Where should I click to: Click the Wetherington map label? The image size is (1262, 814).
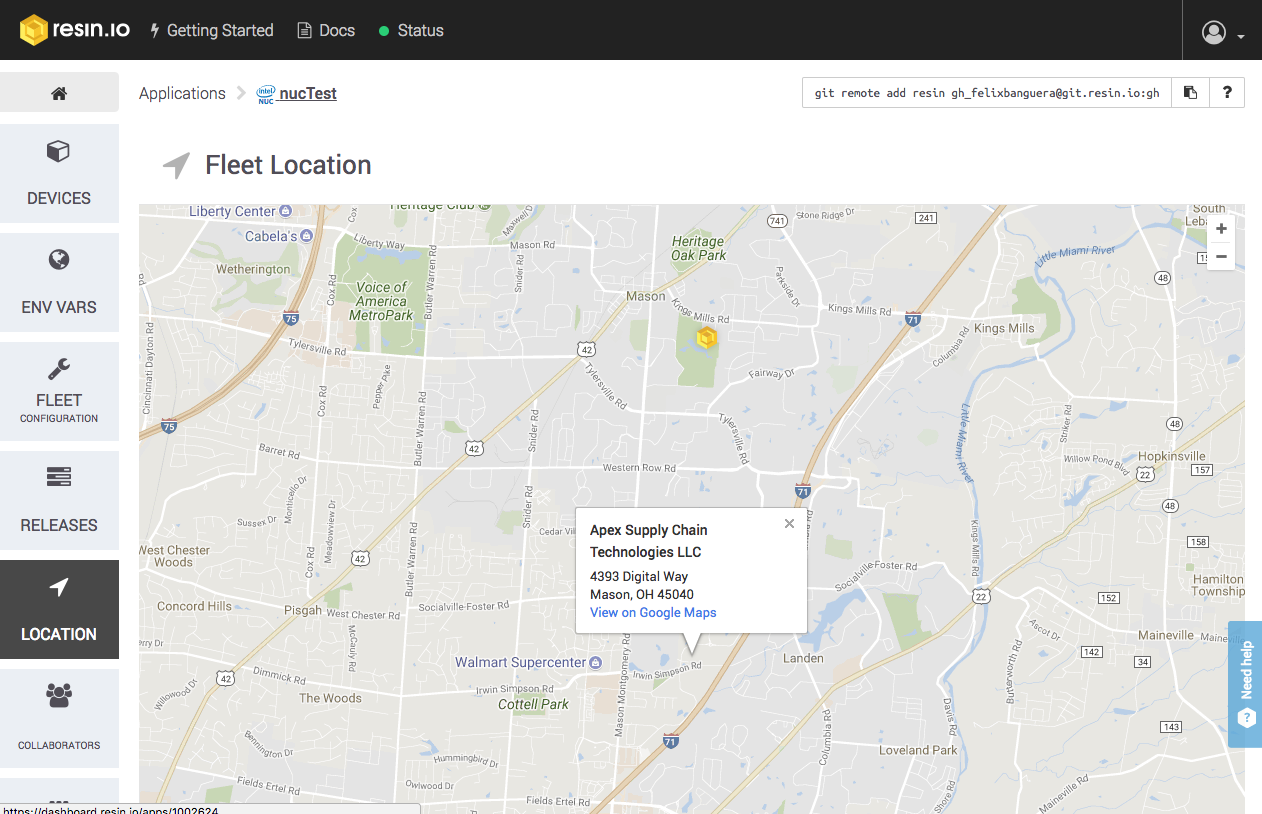click(x=253, y=270)
